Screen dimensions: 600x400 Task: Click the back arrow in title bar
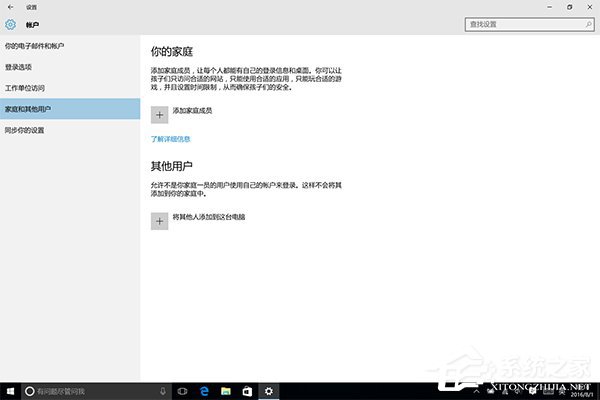pyautogui.click(x=10, y=6)
